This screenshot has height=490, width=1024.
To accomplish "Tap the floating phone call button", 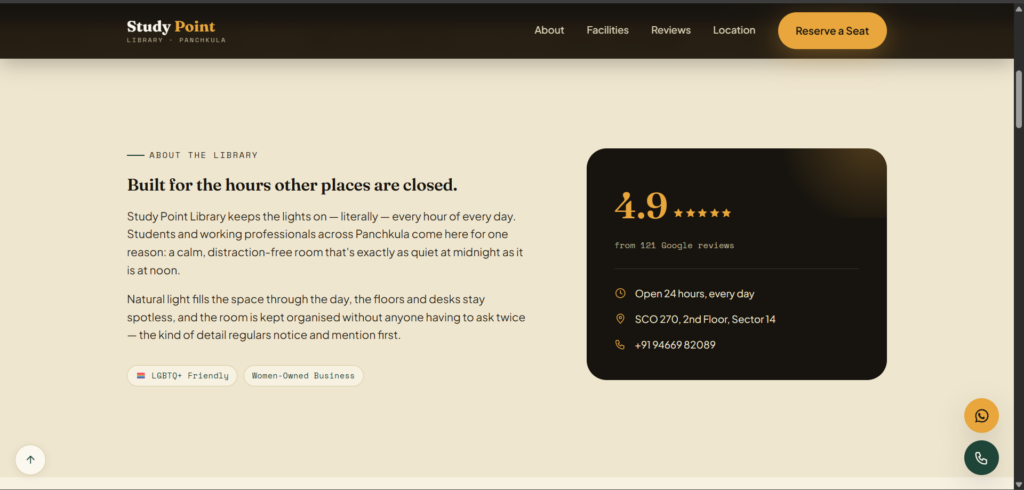I will point(982,458).
